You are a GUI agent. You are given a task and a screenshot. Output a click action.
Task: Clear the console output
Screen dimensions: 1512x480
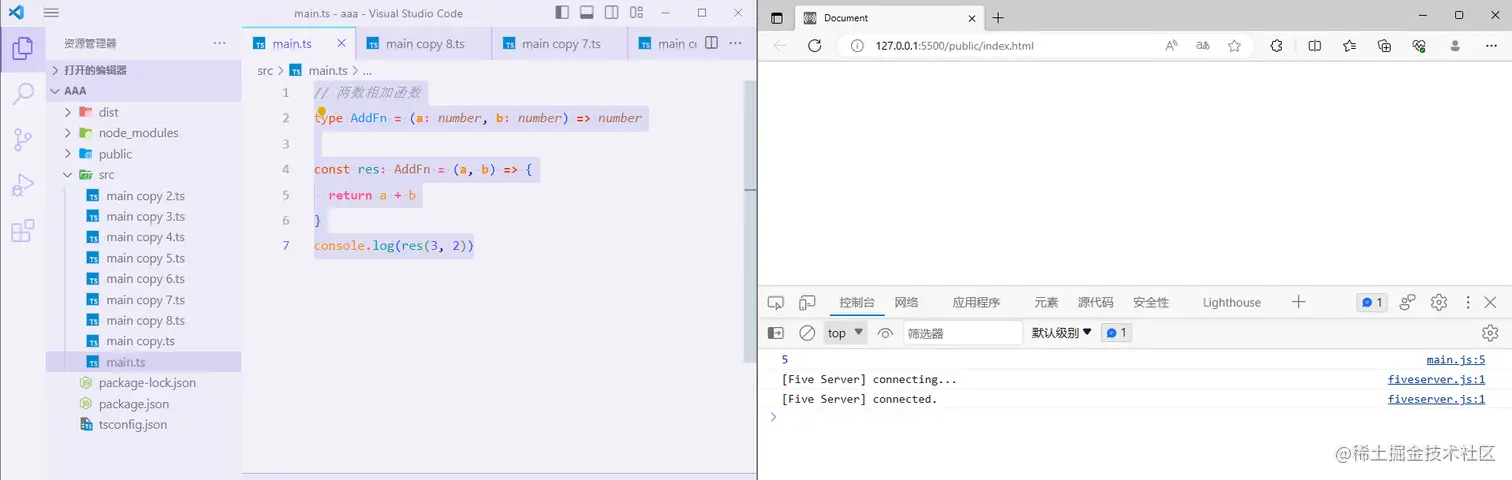pos(807,333)
